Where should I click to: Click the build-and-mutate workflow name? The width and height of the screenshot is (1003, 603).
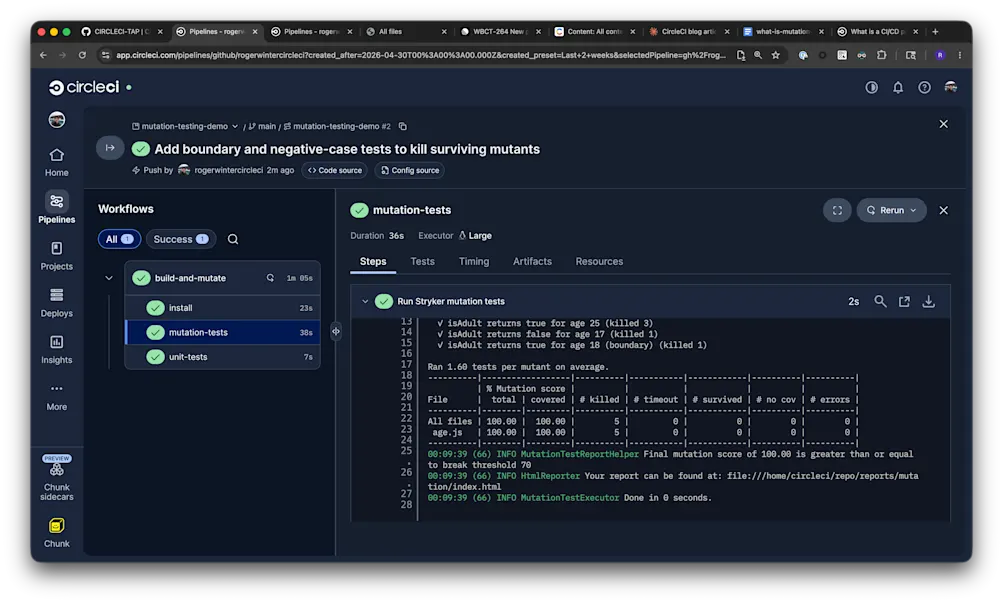(x=190, y=278)
